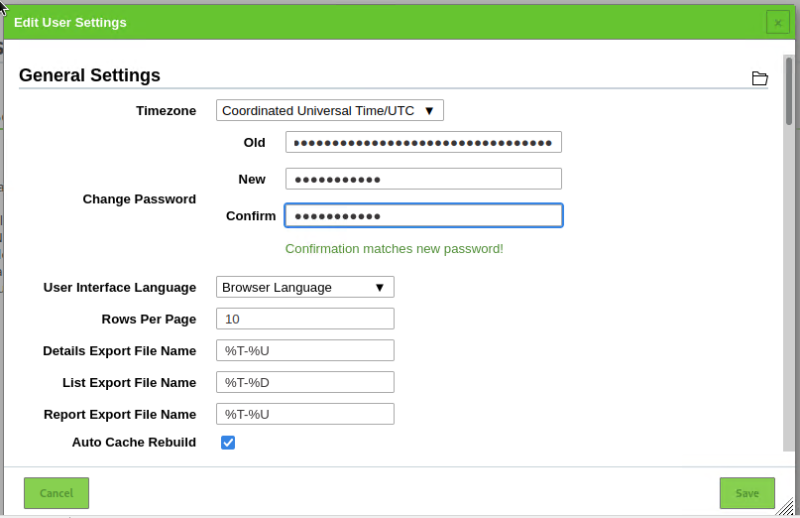Click the Old password field
This screenshot has width=800, height=518.
[x=423, y=142]
